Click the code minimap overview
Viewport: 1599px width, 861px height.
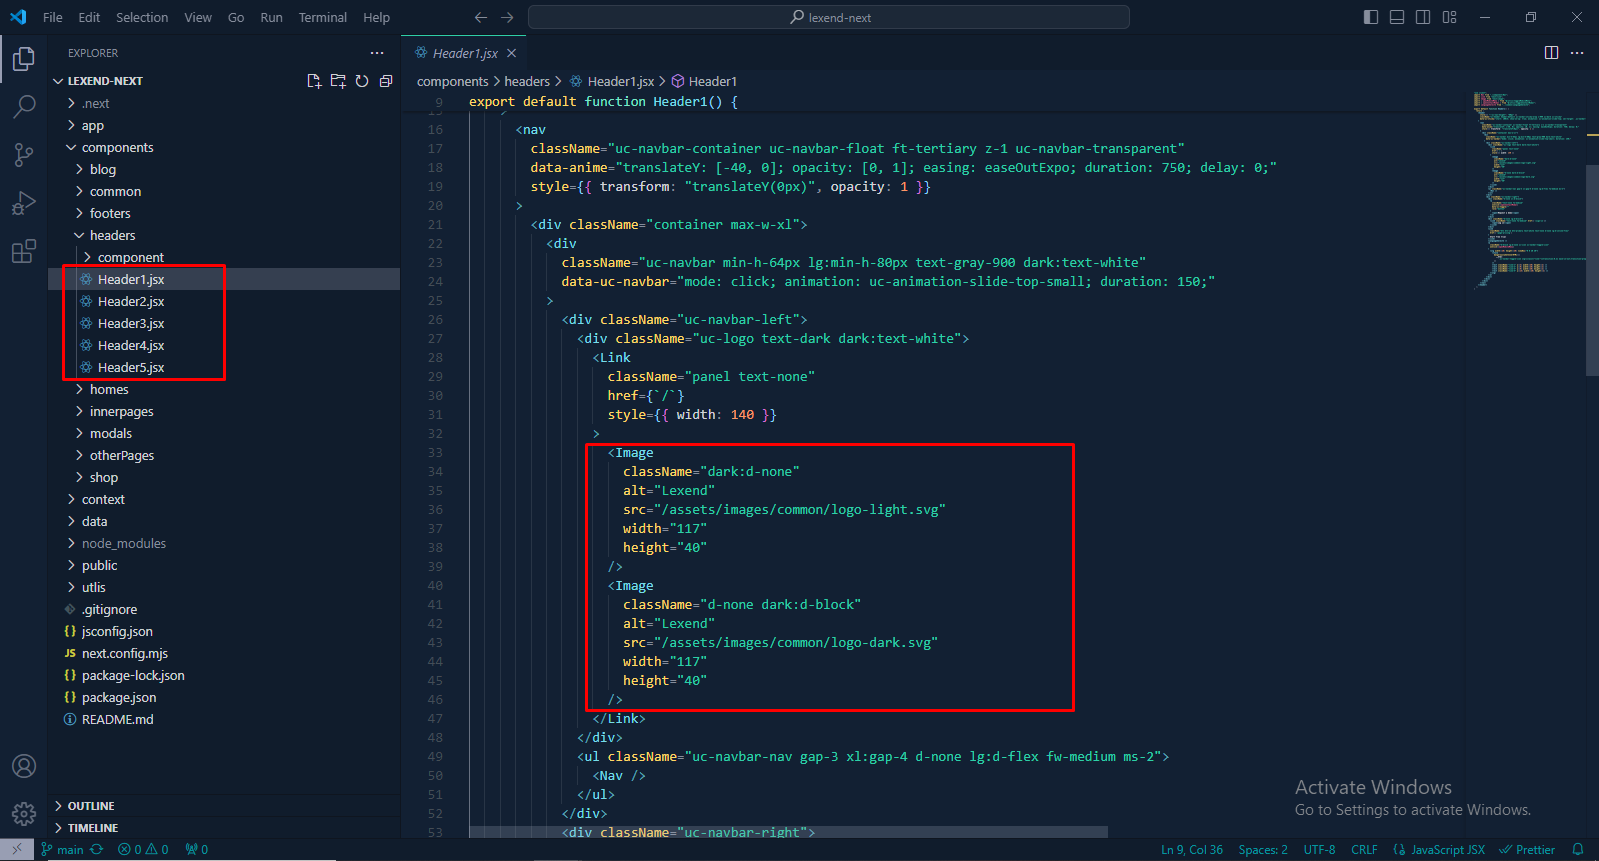(1528, 190)
